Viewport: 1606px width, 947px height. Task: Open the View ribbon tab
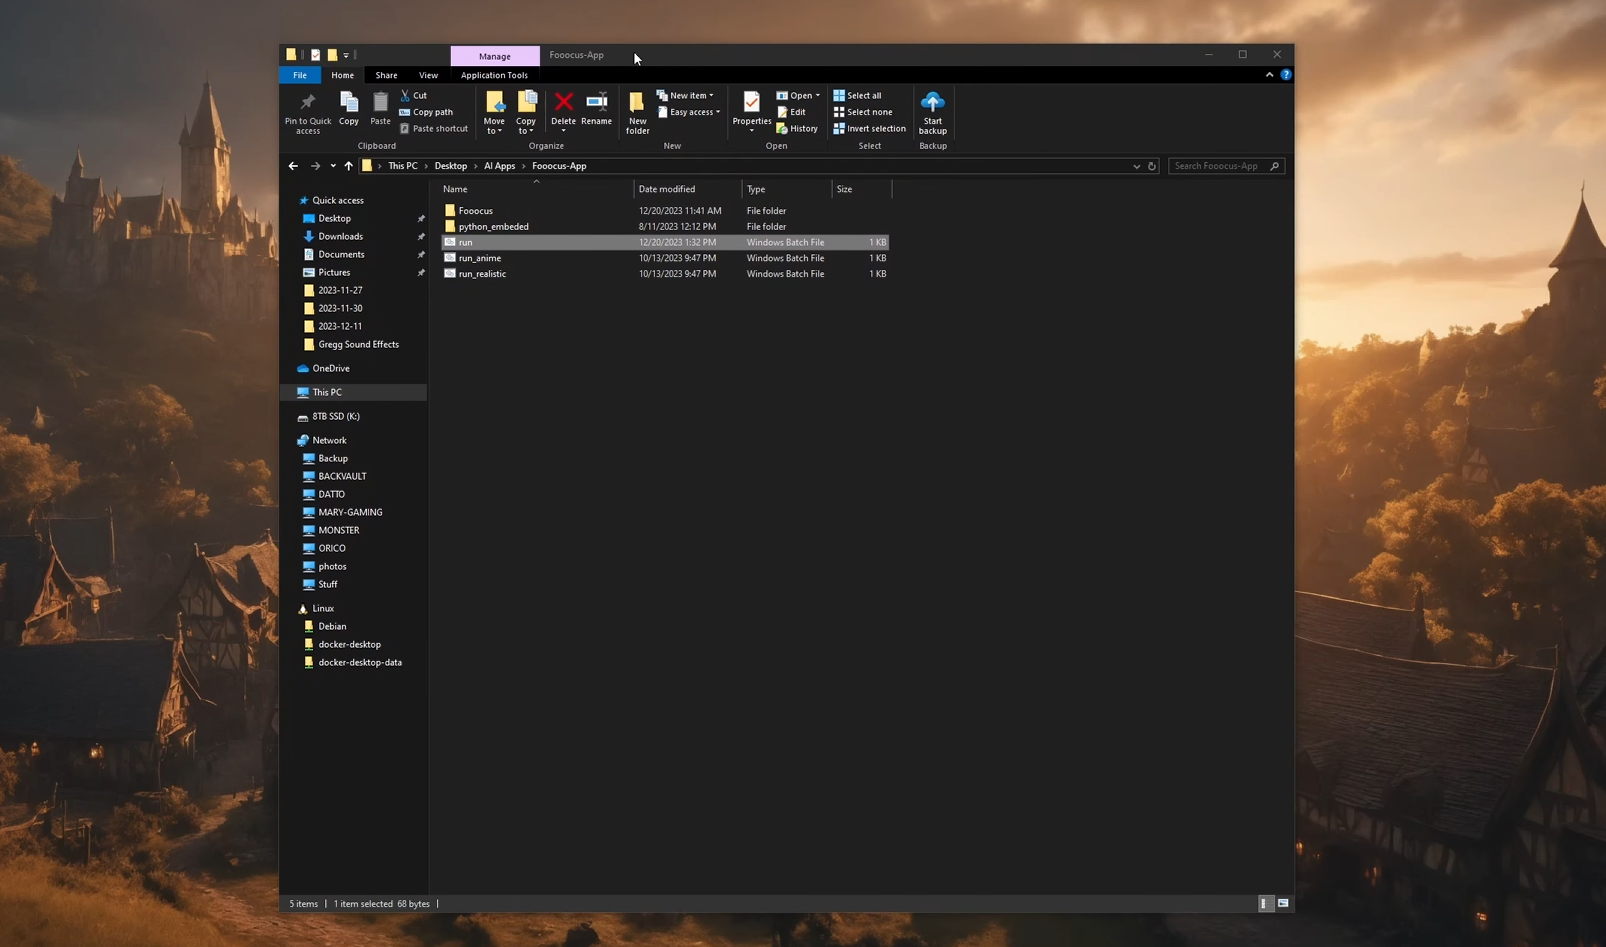click(x=428, y=75)
